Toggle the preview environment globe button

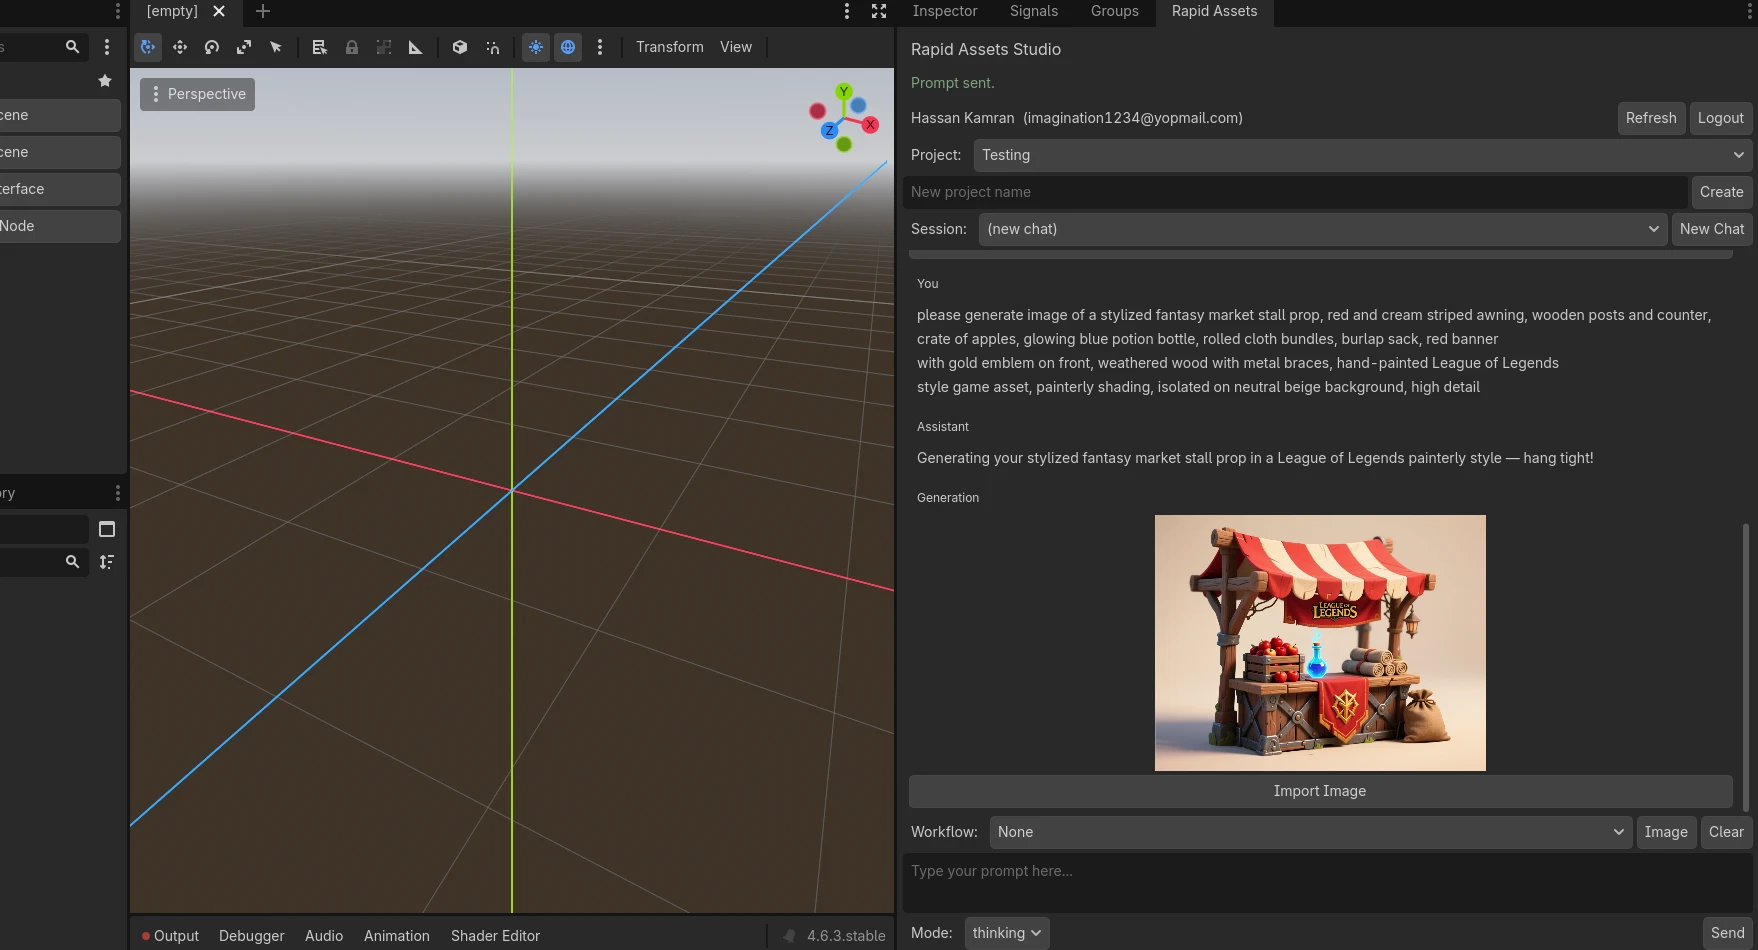click(x=568, y=47)
